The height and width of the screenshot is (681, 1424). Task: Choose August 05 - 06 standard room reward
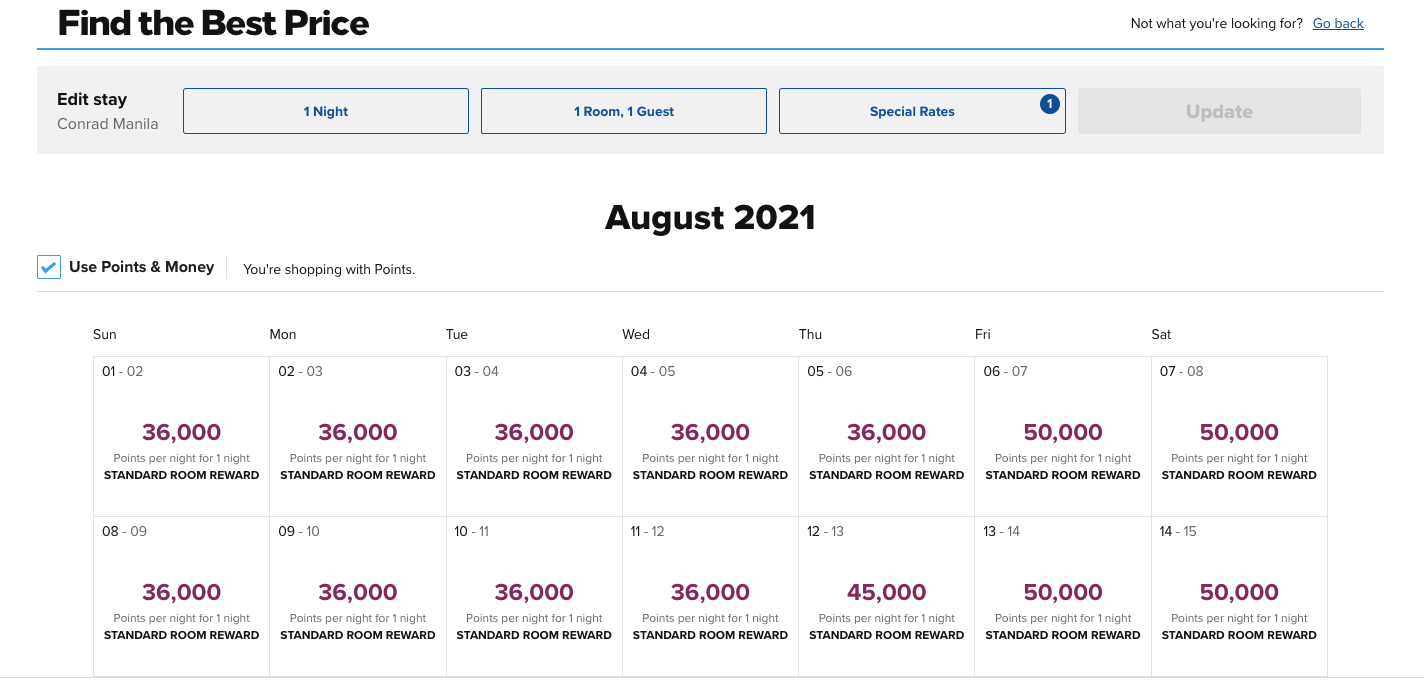pyautogui.click(x=887, y=436)
